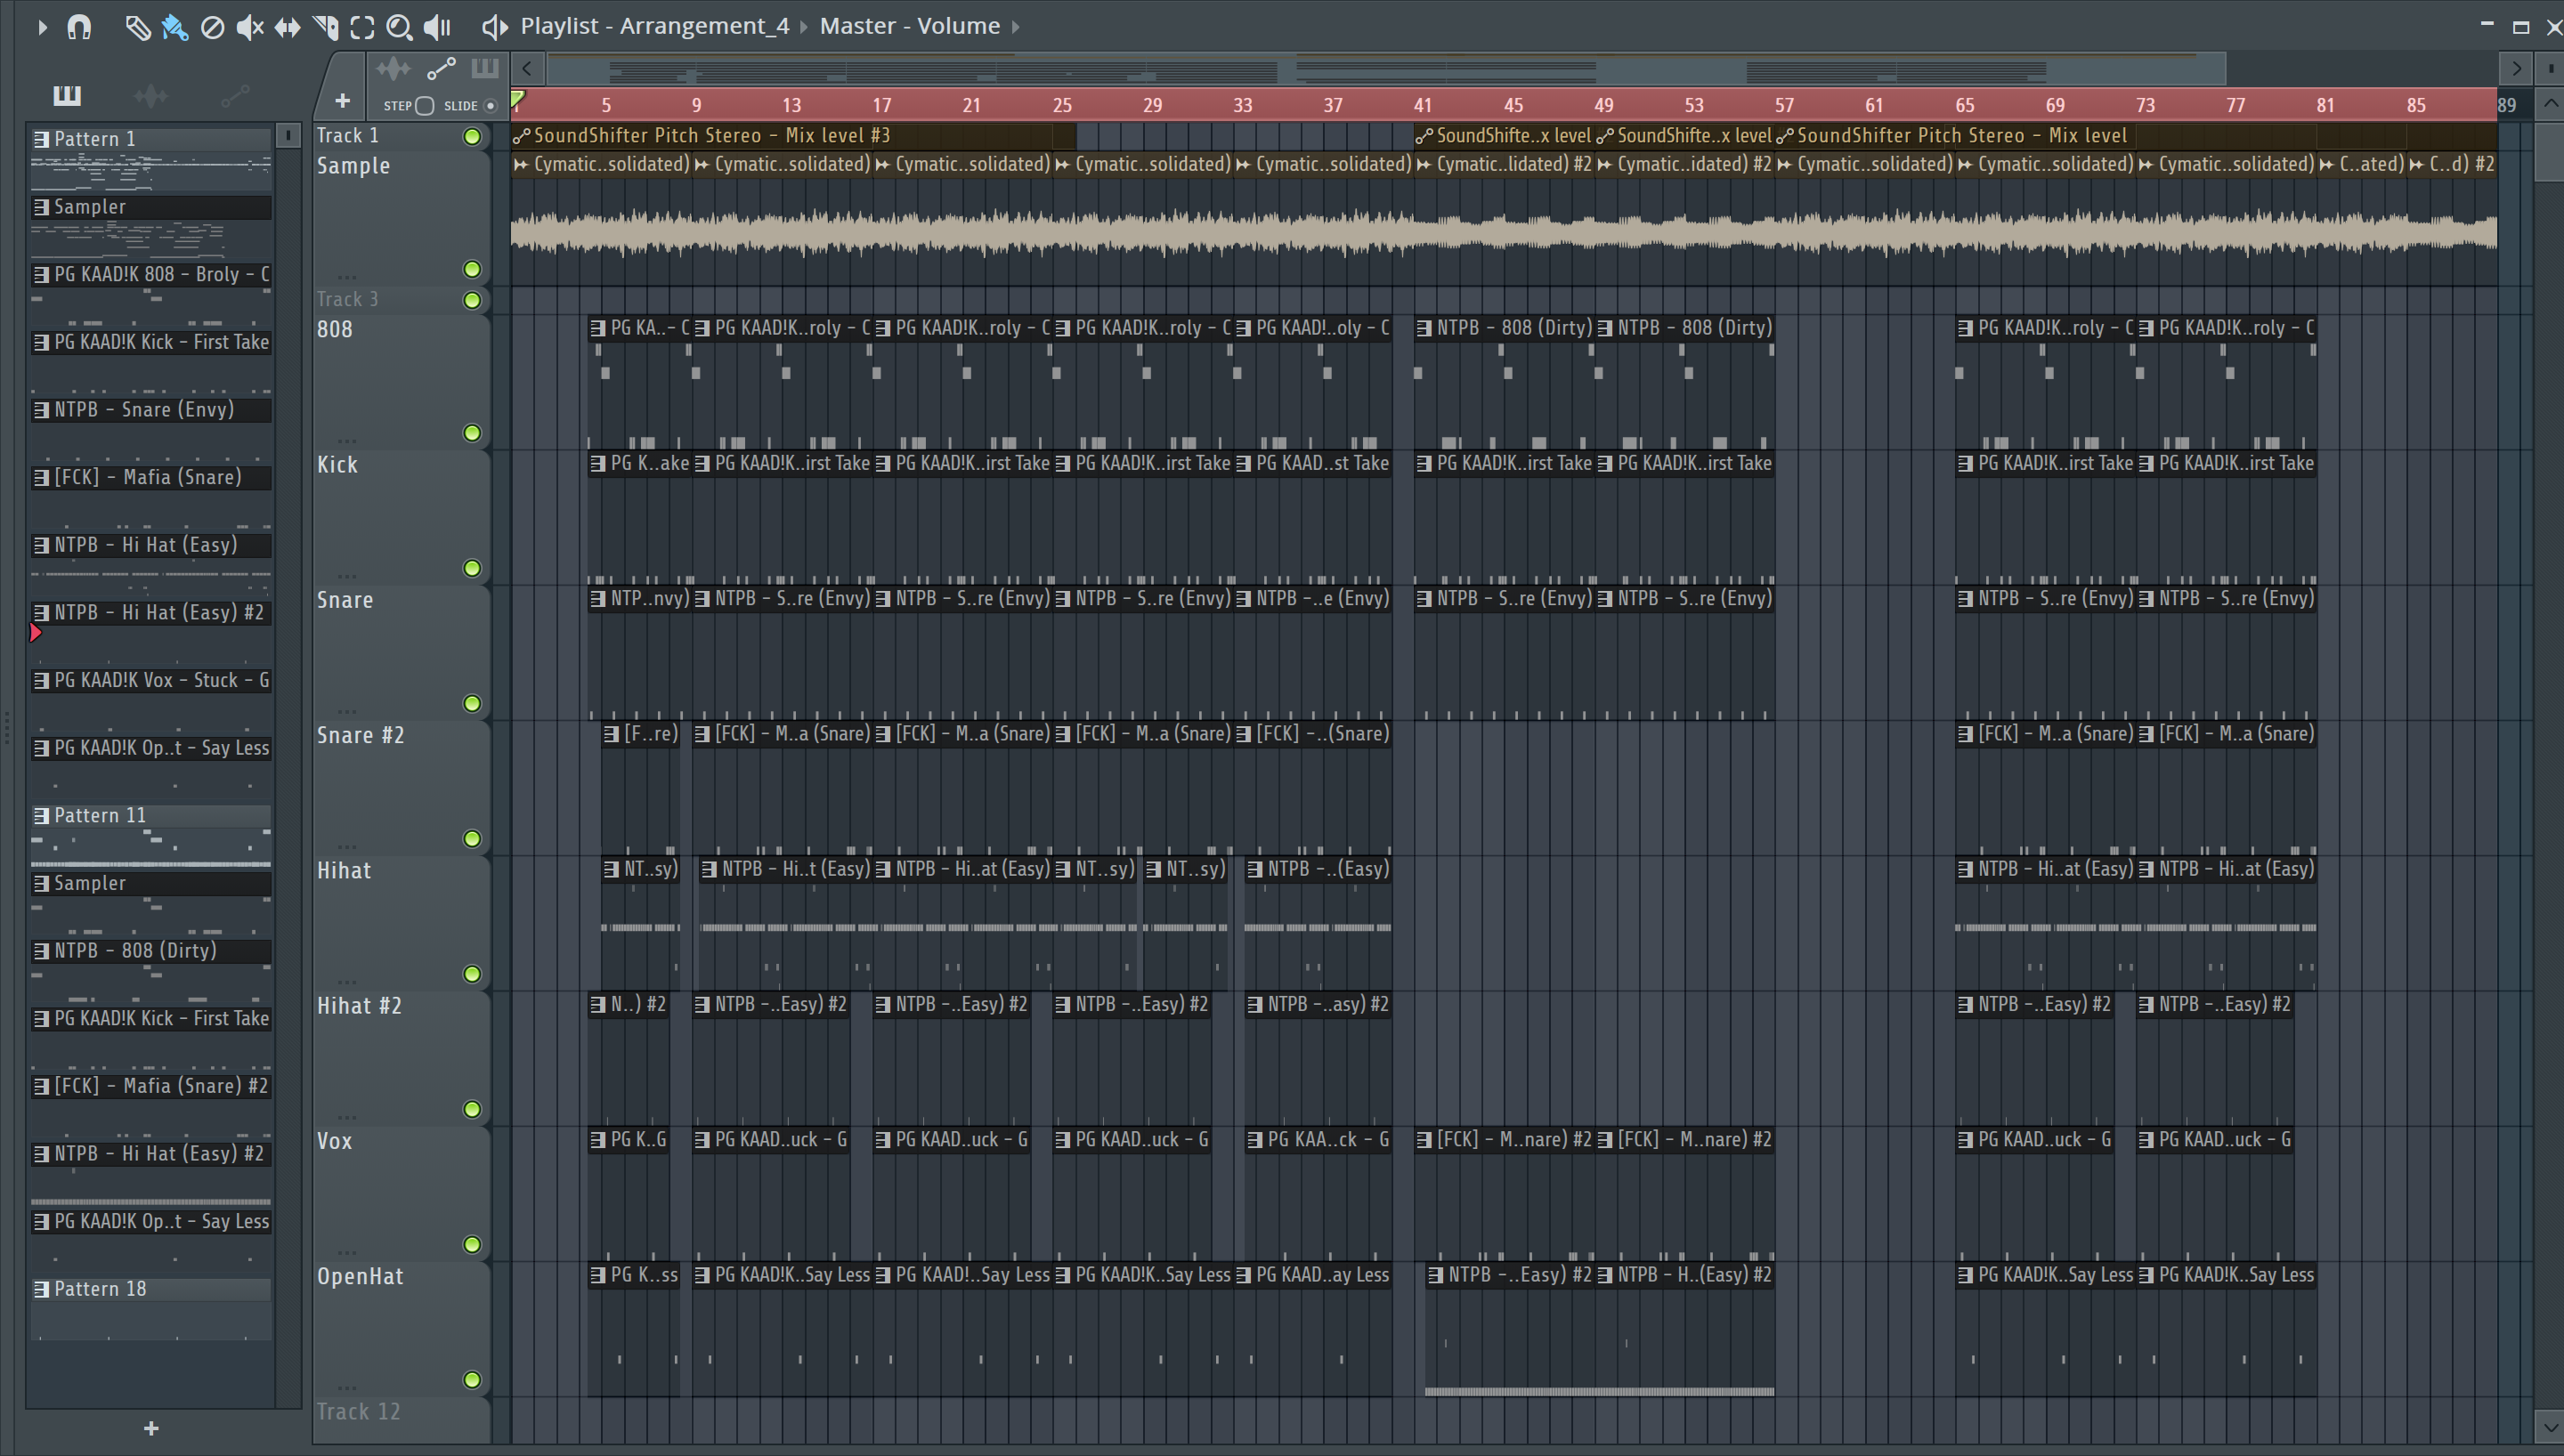
Task: Toggle the SLIDE option
Action: [490, 106]
